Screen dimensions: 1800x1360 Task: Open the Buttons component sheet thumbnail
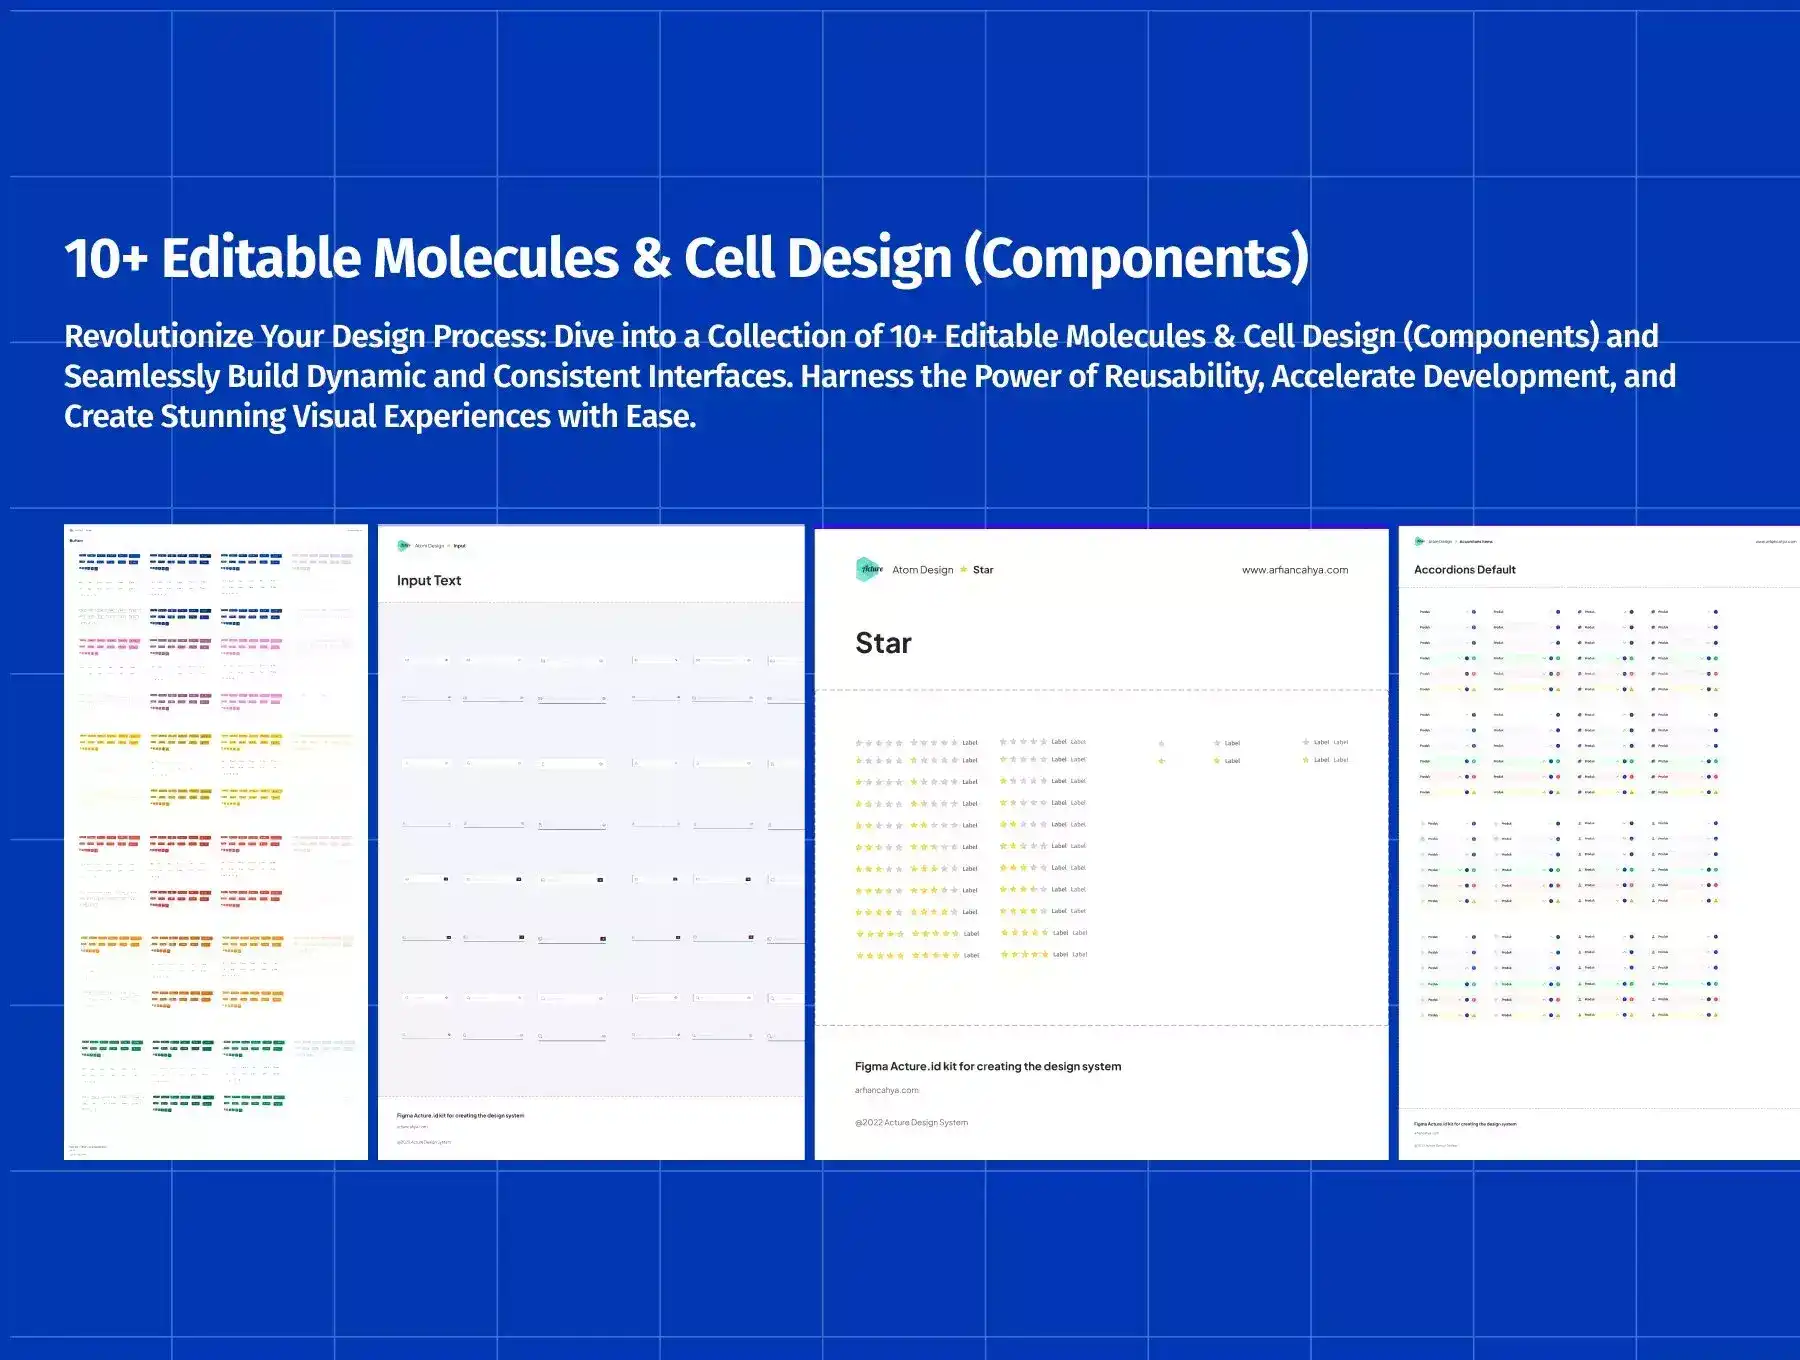[216, 842]
